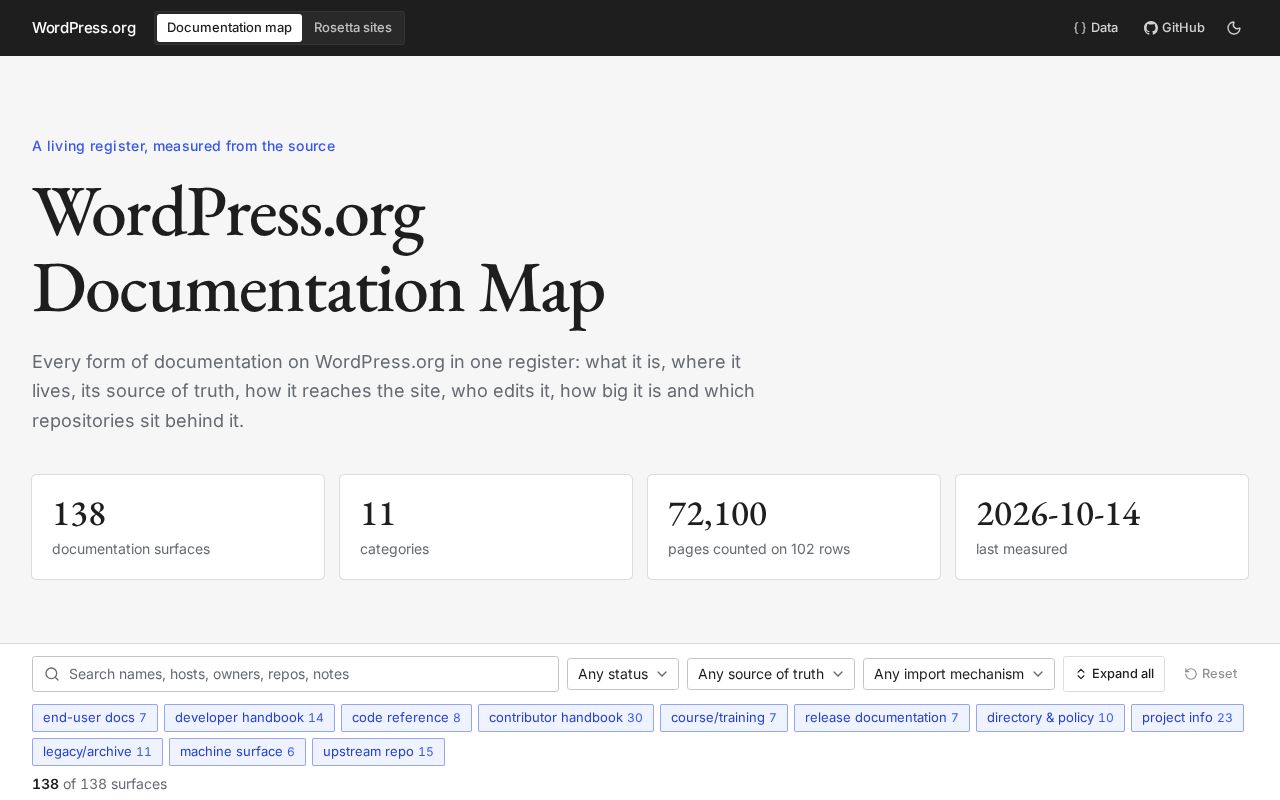Viewport: 1280px width, 800px height.
Task: Toggle the developer handbook category filter
Action: (x=249, y=718)
